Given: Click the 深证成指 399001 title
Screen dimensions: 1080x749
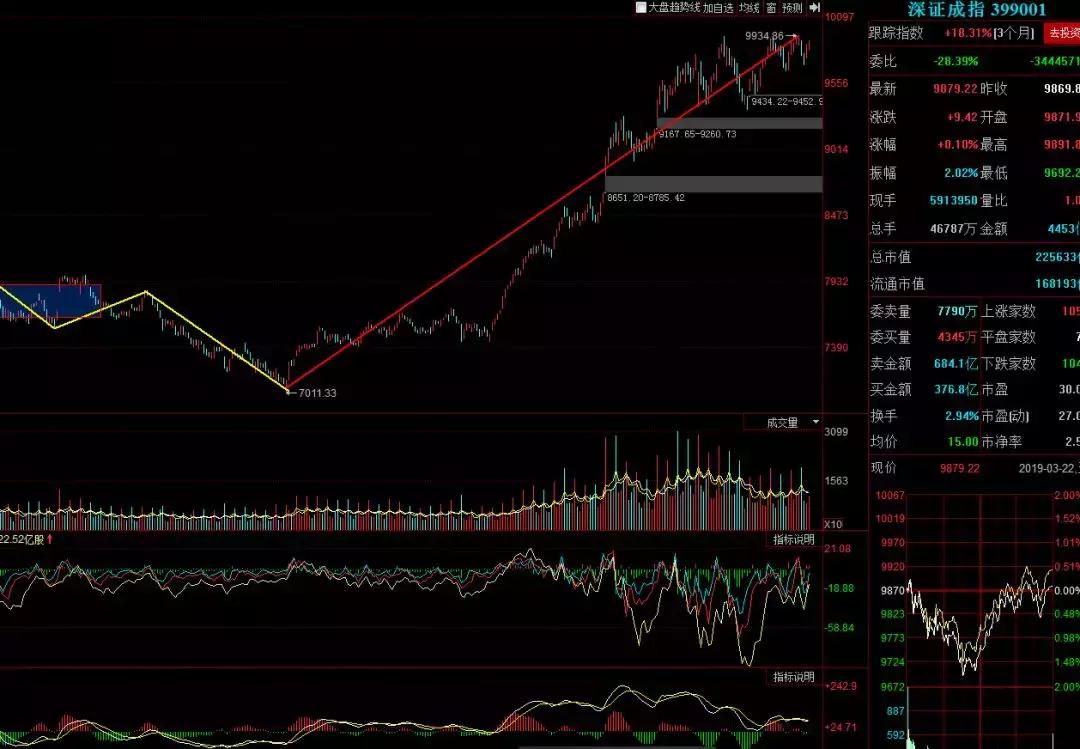Looking at the screenshot, I should tap(976, 10).
